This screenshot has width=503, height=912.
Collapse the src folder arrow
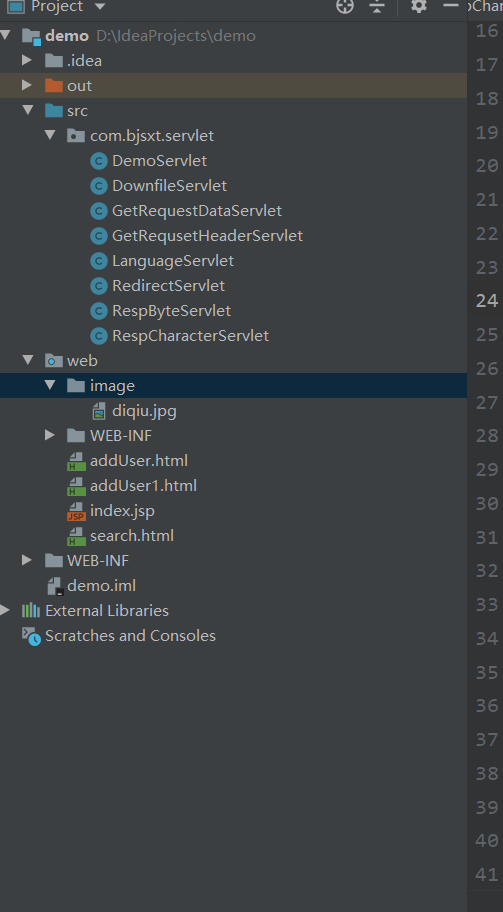tap(27, 110)
